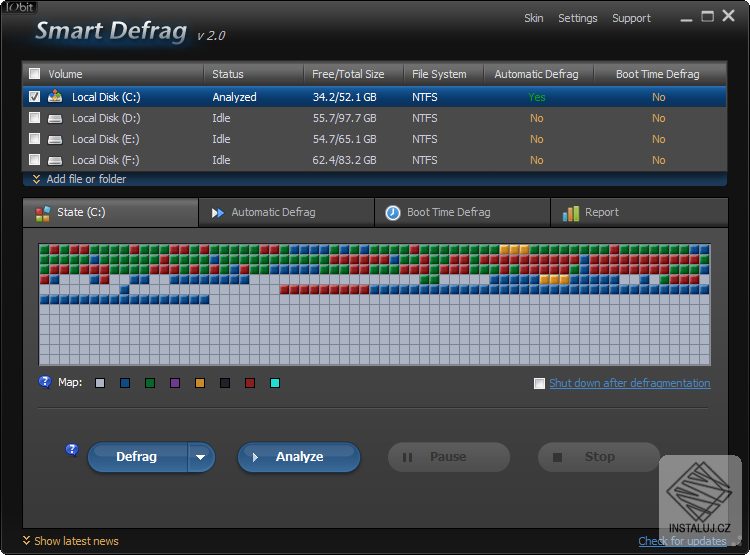
Task: Click the Local Disk (F:) drive icon
Action: click(55, 160)
